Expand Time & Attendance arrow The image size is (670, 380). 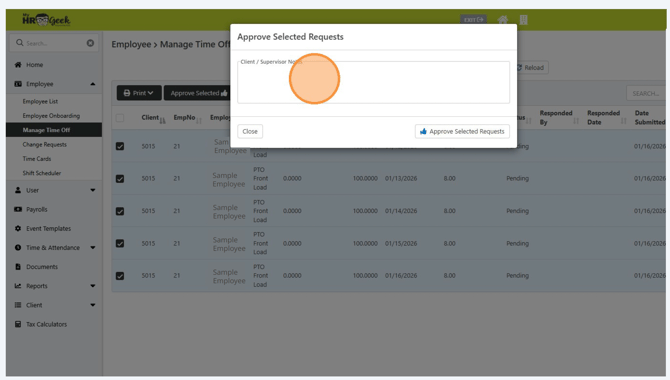pos(93,247)
